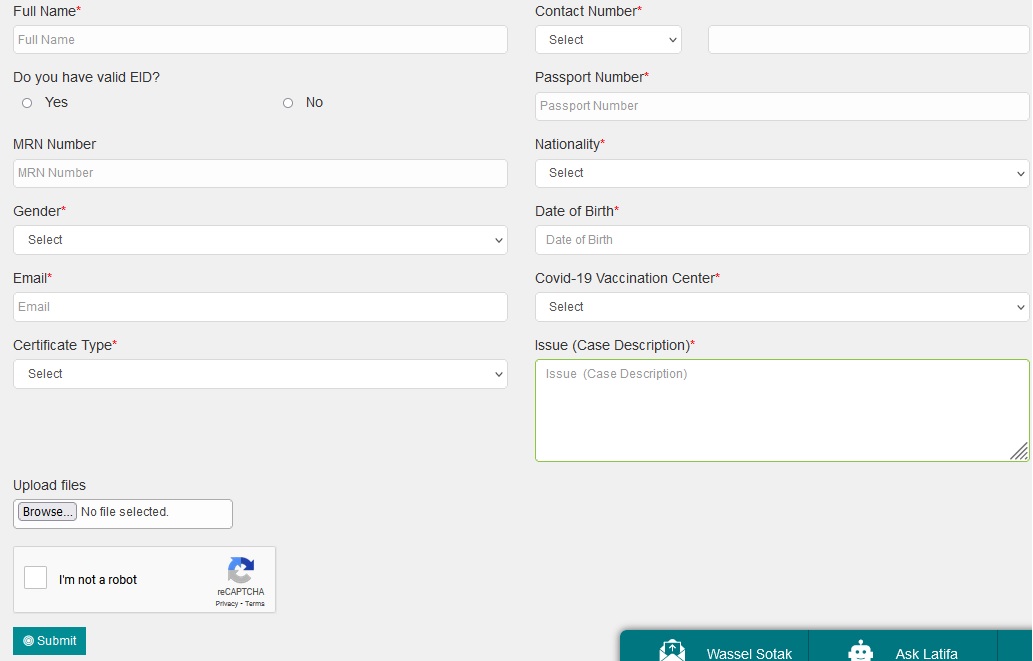Click the Date of Birth field
This screenshot has width=1033, height=661.
point(782,240)
